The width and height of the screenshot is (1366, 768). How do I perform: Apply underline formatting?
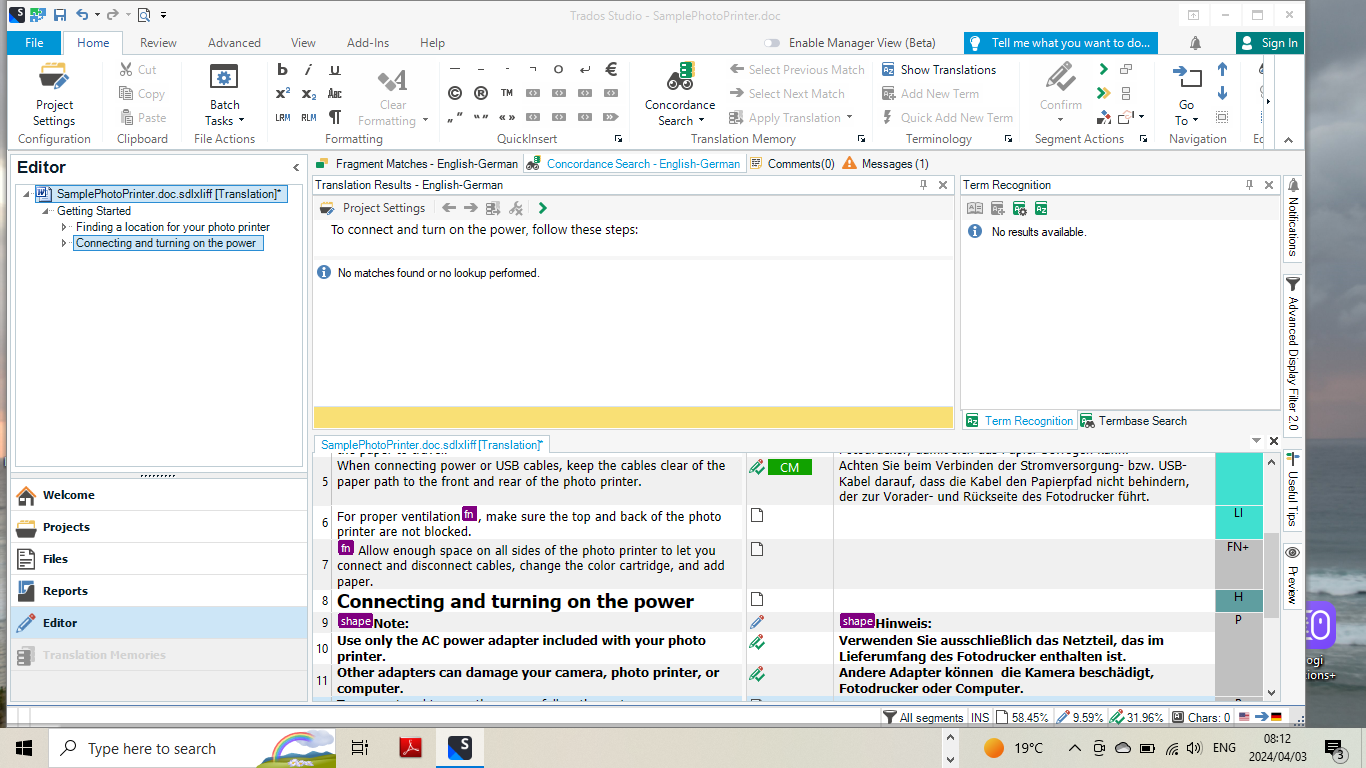point(335,70)
